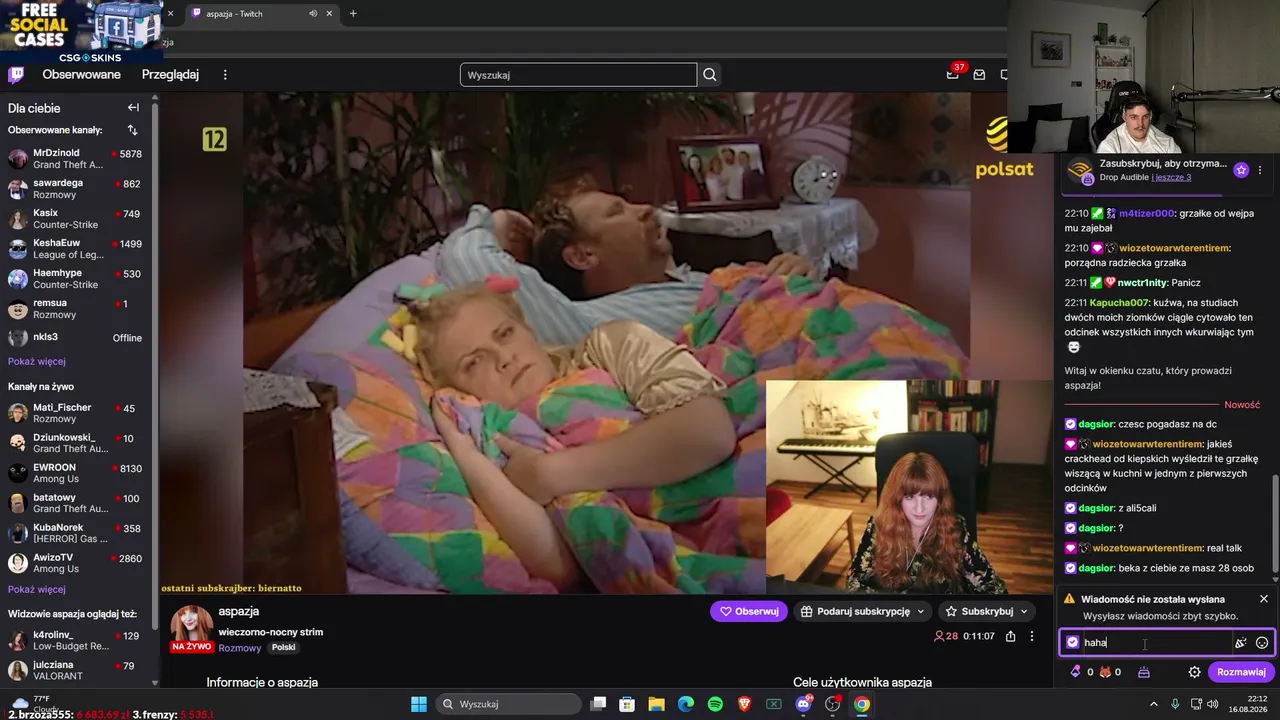Mute the aspazja Twitch browser tab
Viewport: 1280px width, 720px height.
point(313,13)
